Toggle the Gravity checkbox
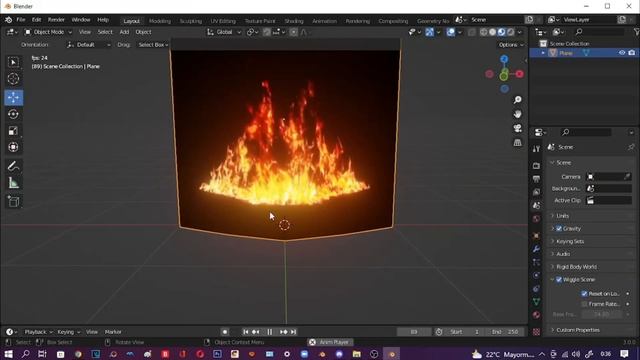 559,229
